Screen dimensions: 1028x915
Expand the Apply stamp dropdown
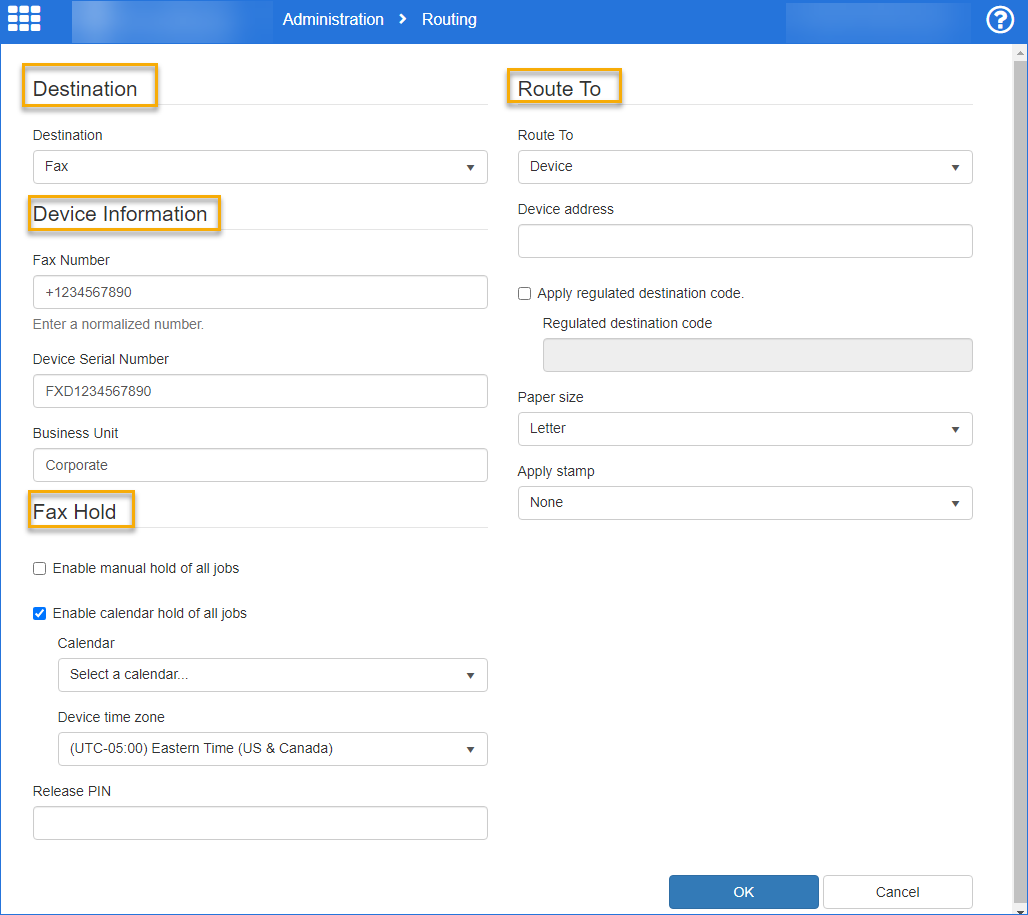coord(744,503)
